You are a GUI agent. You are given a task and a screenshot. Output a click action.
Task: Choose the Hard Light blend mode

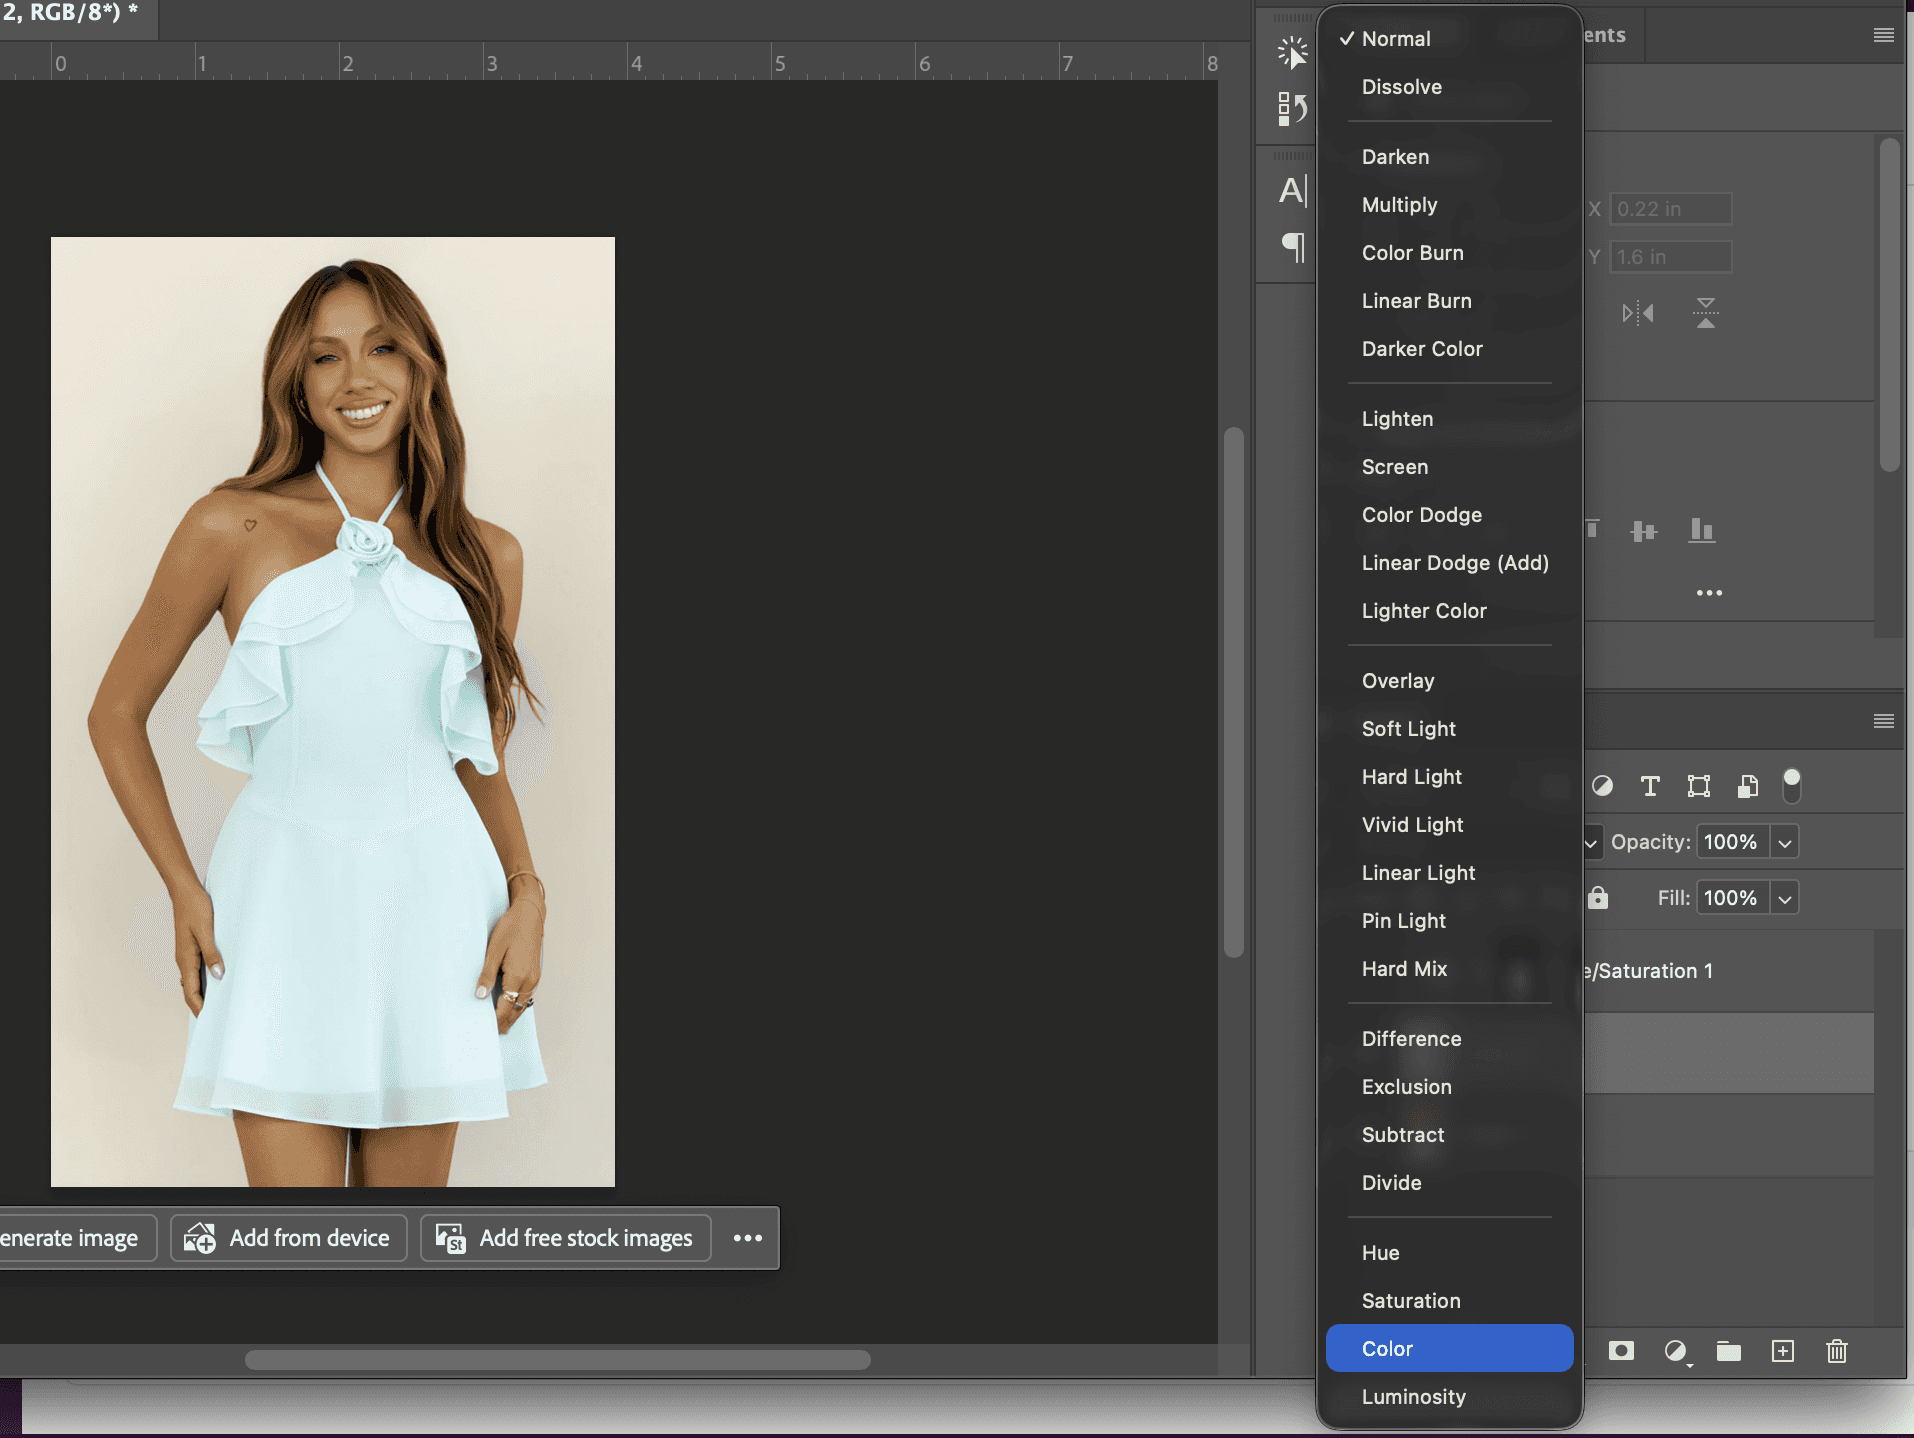point(1449,776)
